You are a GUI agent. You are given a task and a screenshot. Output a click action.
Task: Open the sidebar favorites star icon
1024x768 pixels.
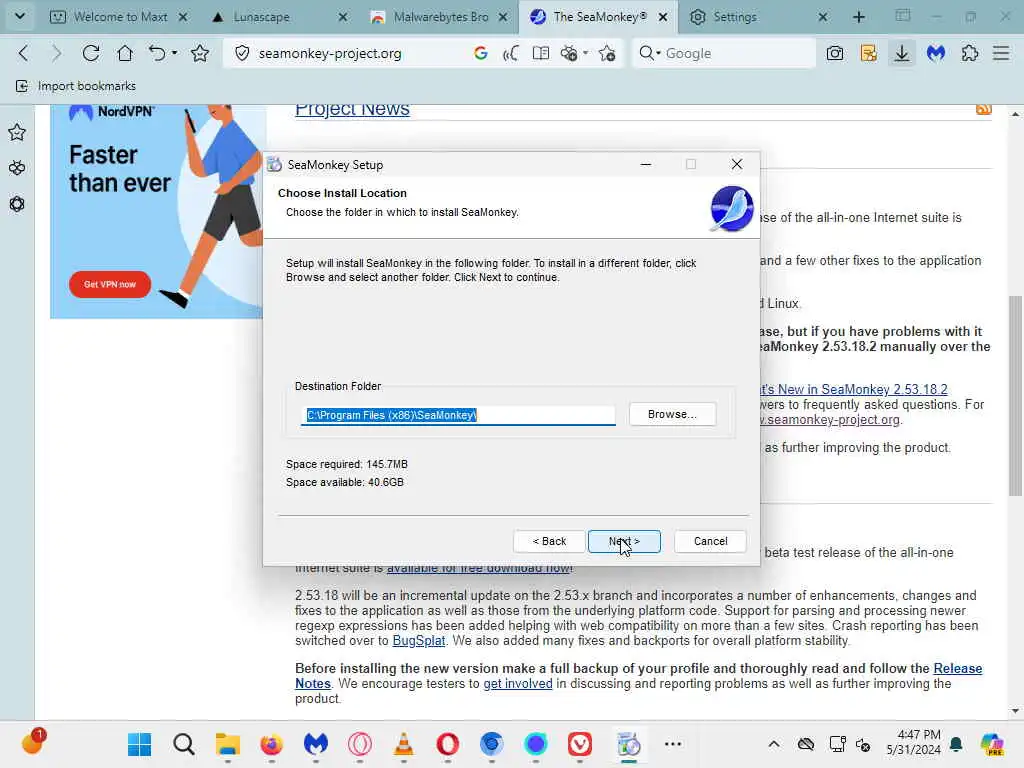pos(17,133)
